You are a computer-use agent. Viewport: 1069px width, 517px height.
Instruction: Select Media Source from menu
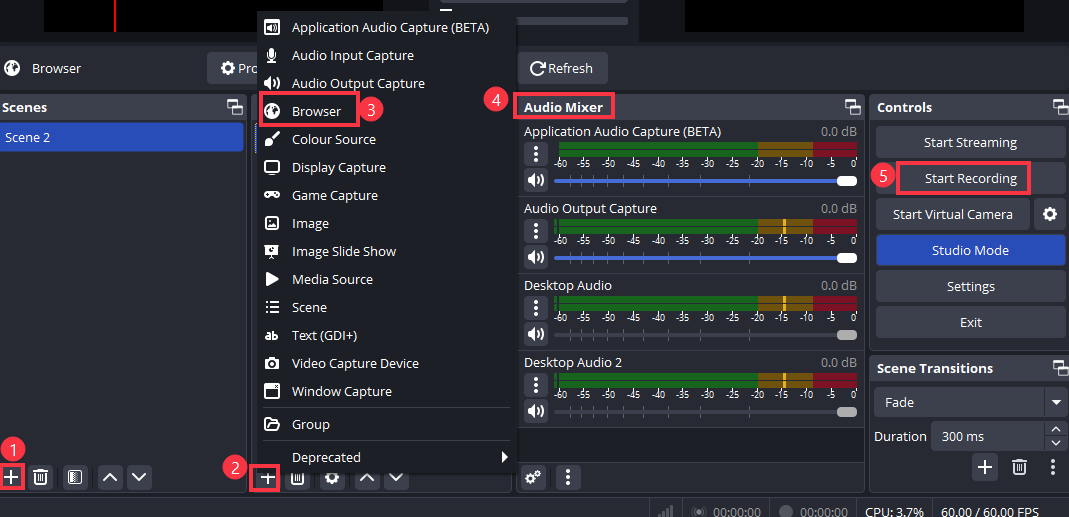[387, 279]
